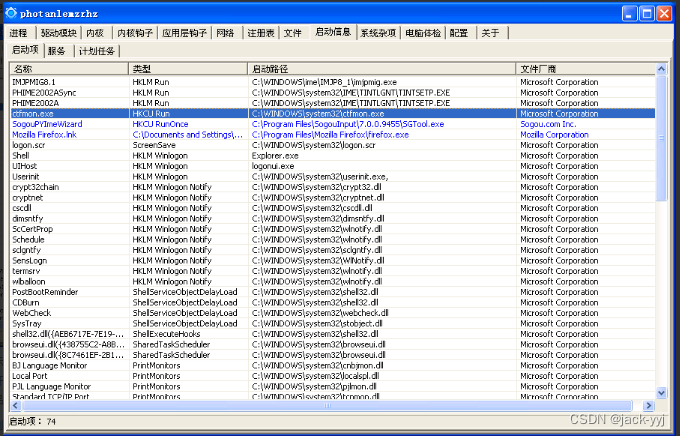Select the cryptnet row
The height and width of the screenshot is (436, 680).
click(x=333, y=197)
